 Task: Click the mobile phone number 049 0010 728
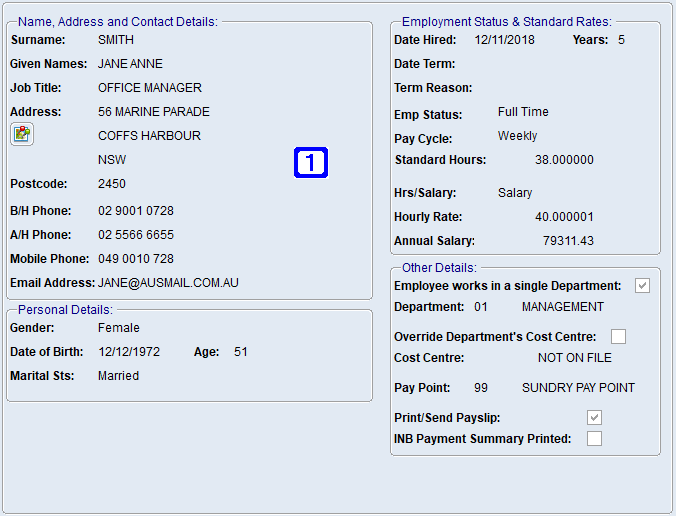tap(136, 259)
